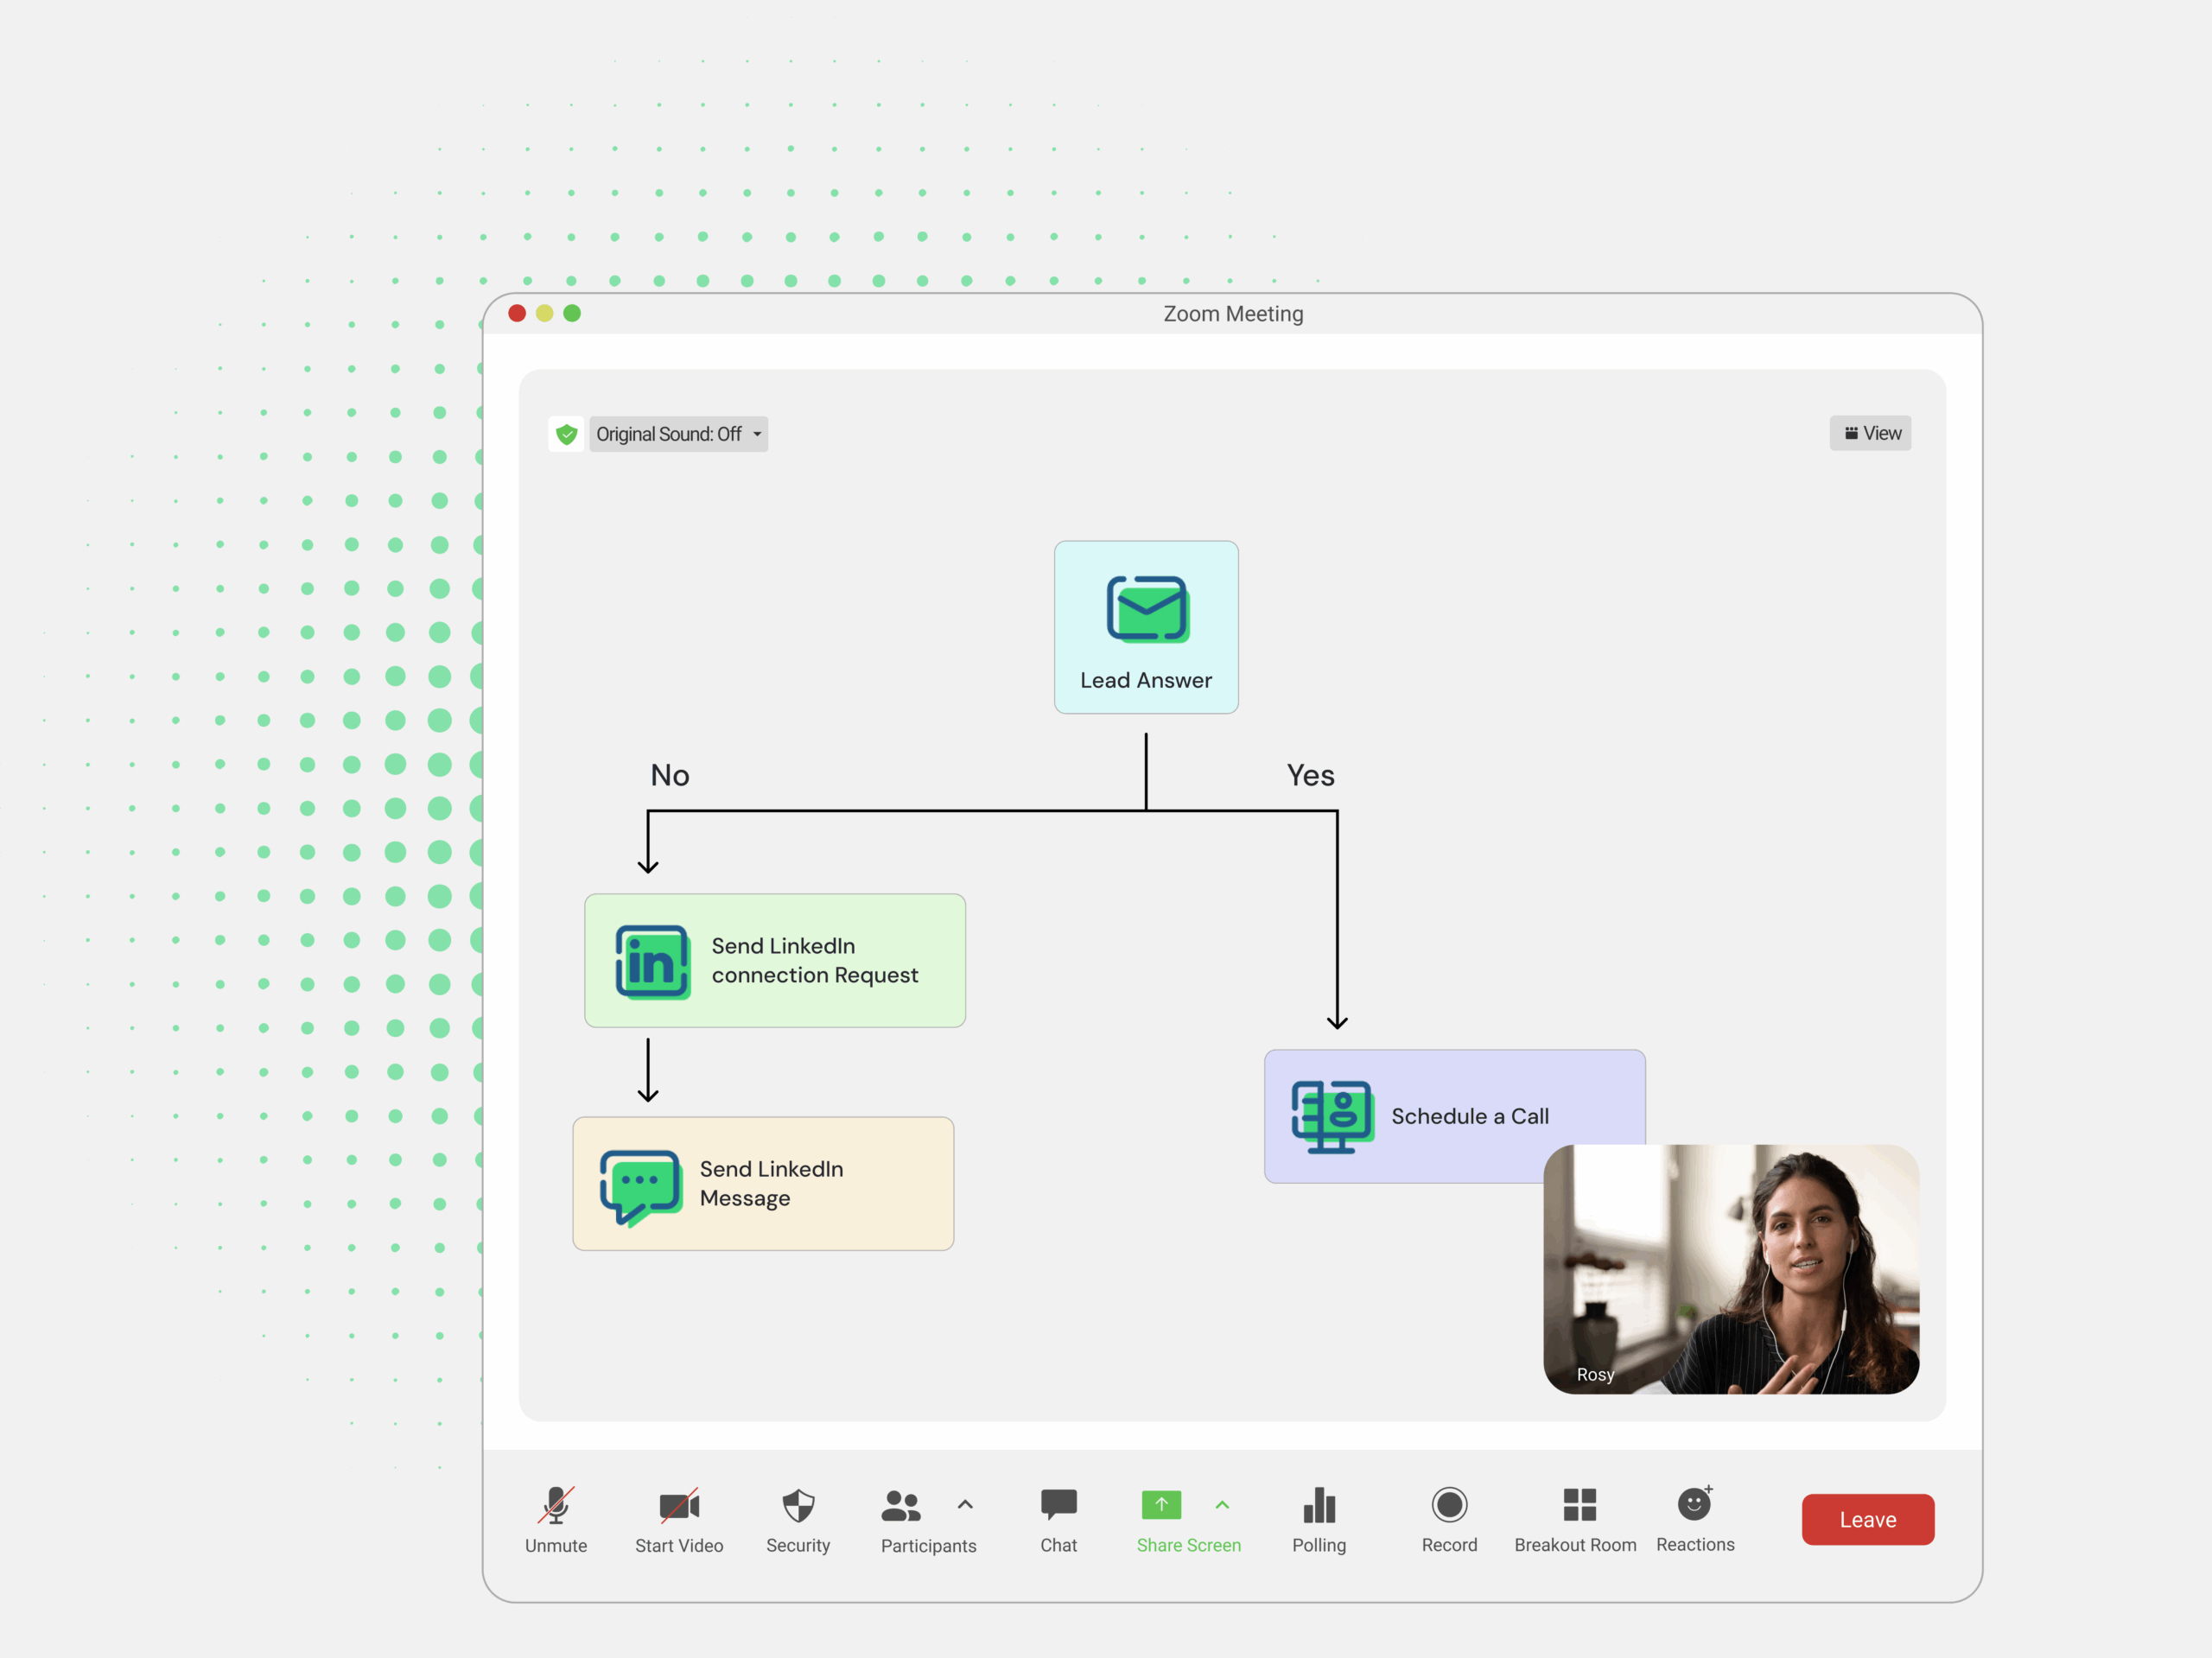
Task: Click the 'Send LinkedIn connection Request' text
Action: tap(814, 960)
